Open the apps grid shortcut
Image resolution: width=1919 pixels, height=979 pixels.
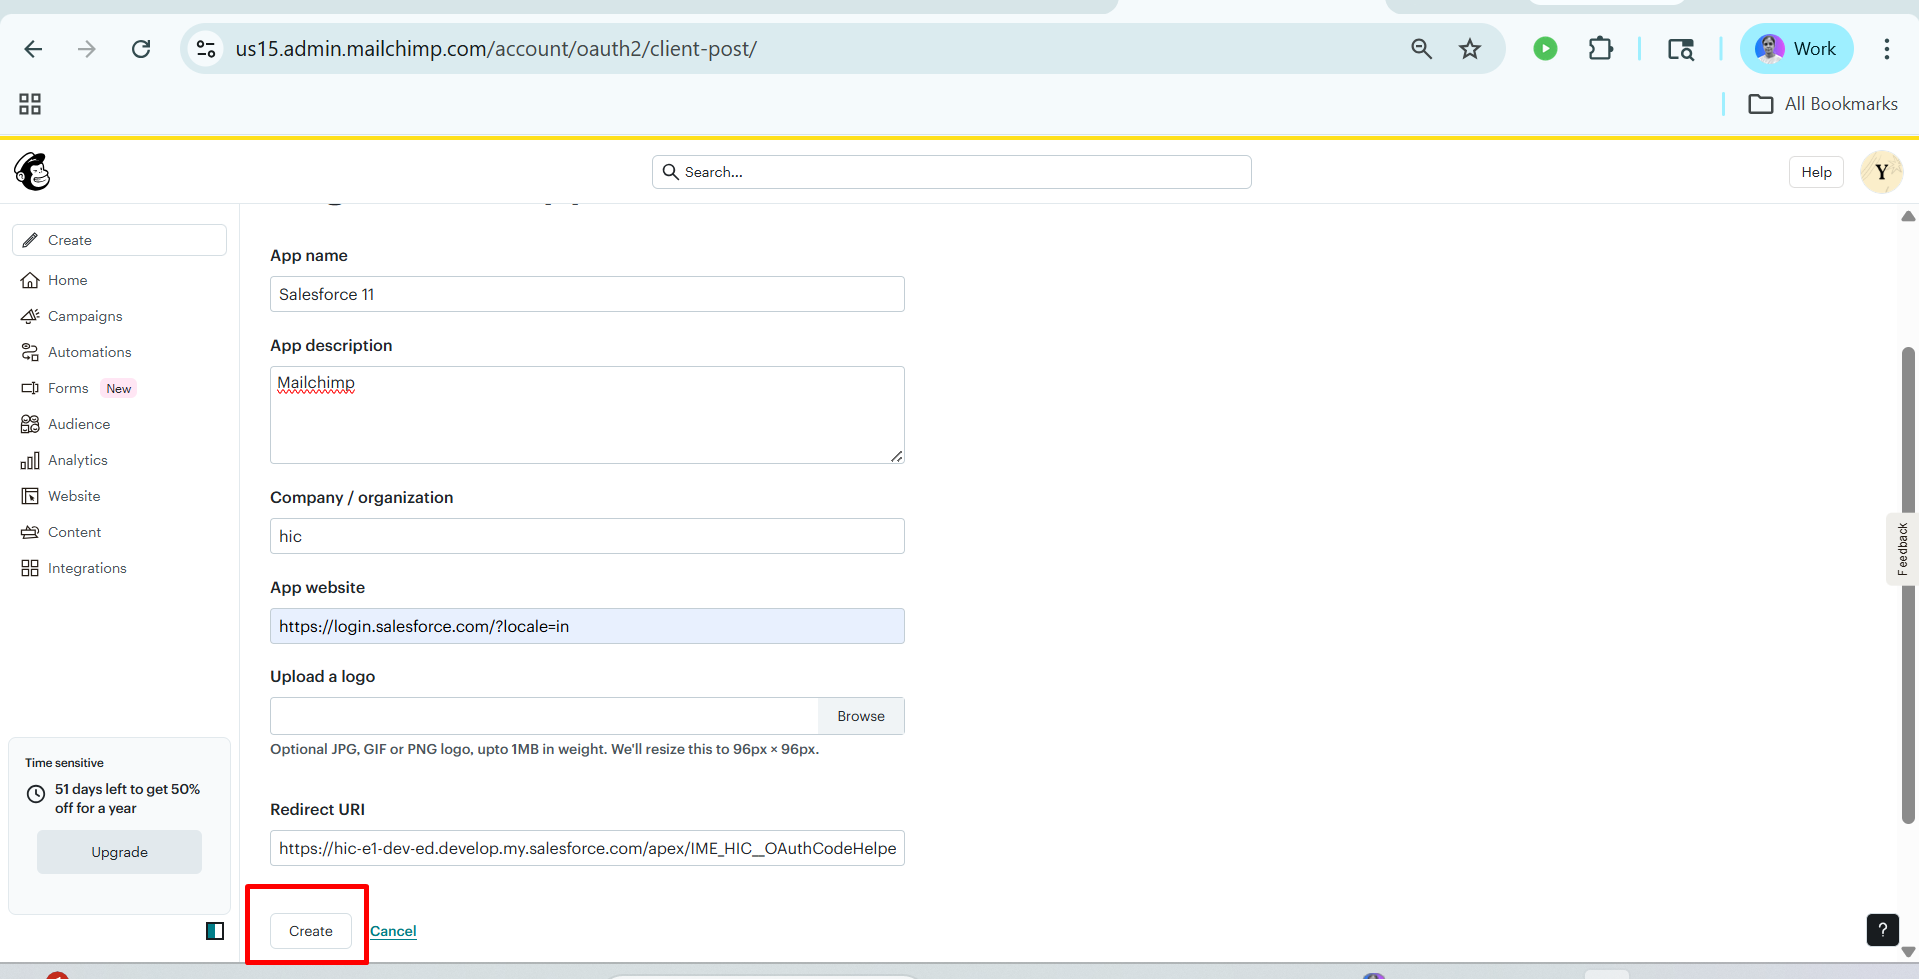(30, 104)
